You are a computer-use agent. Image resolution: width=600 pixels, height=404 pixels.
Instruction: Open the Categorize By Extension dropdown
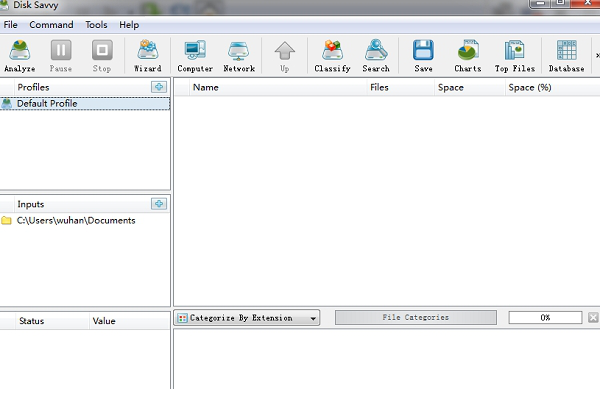point(247,318)
